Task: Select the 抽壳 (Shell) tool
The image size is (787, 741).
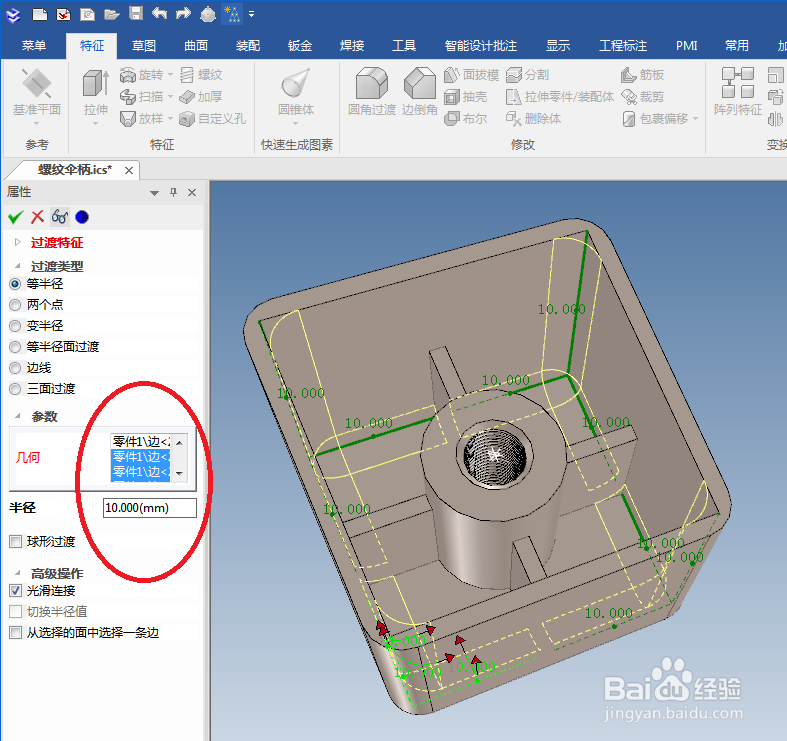Action: coord(466,96)
